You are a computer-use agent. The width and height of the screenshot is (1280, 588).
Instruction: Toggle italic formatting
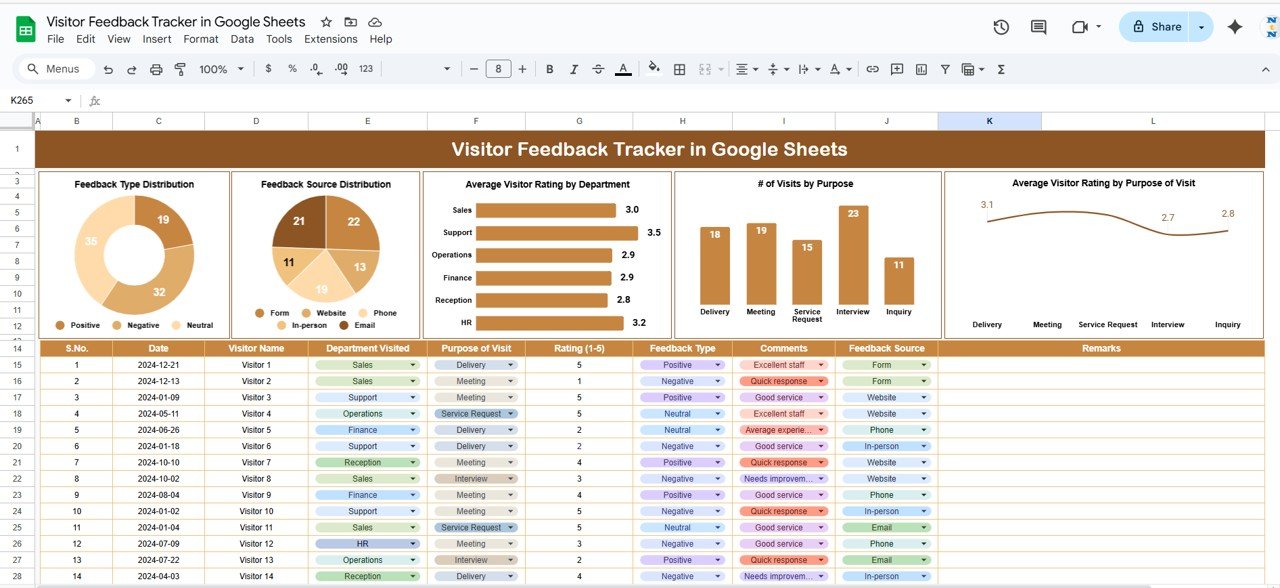(x=573, y=69)
